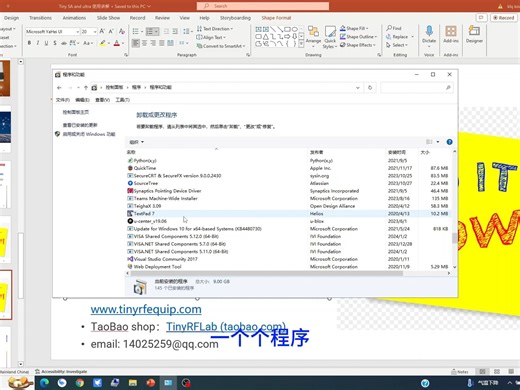Click PowerPoint Search box in title bar
This screenshot has height=390, width=520.
[x=263, y=6]
